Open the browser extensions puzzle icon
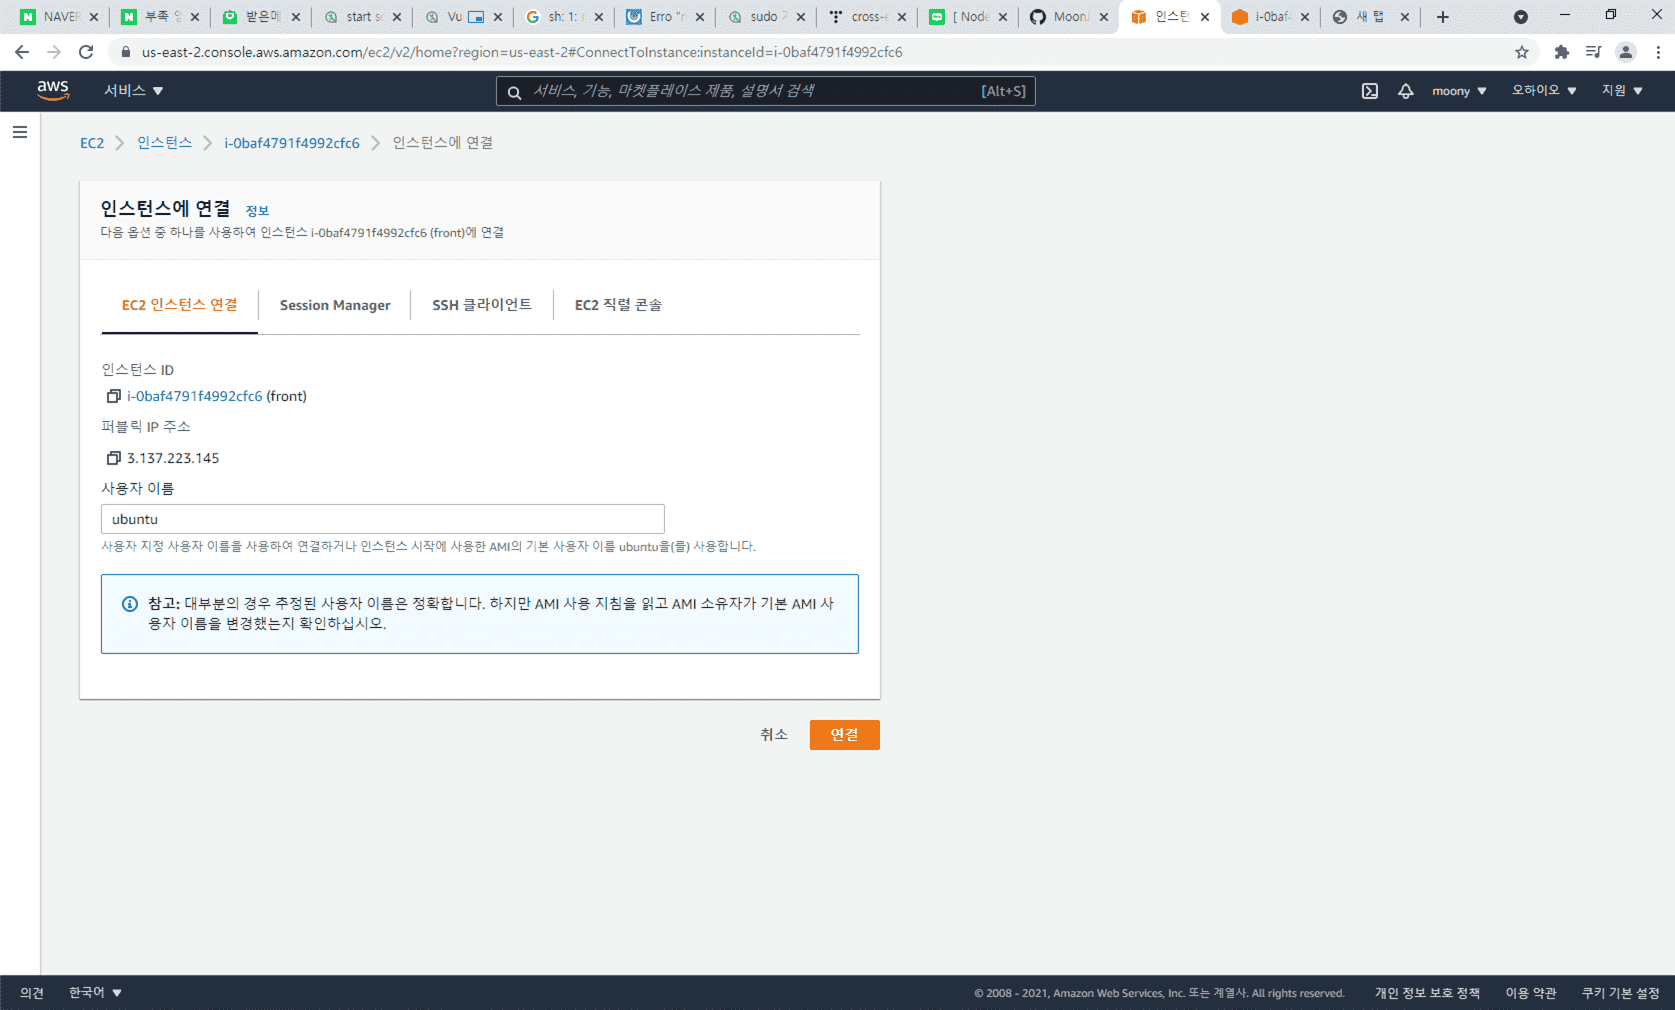Screen dimensions: 1675x1010 coord(1561,52)
